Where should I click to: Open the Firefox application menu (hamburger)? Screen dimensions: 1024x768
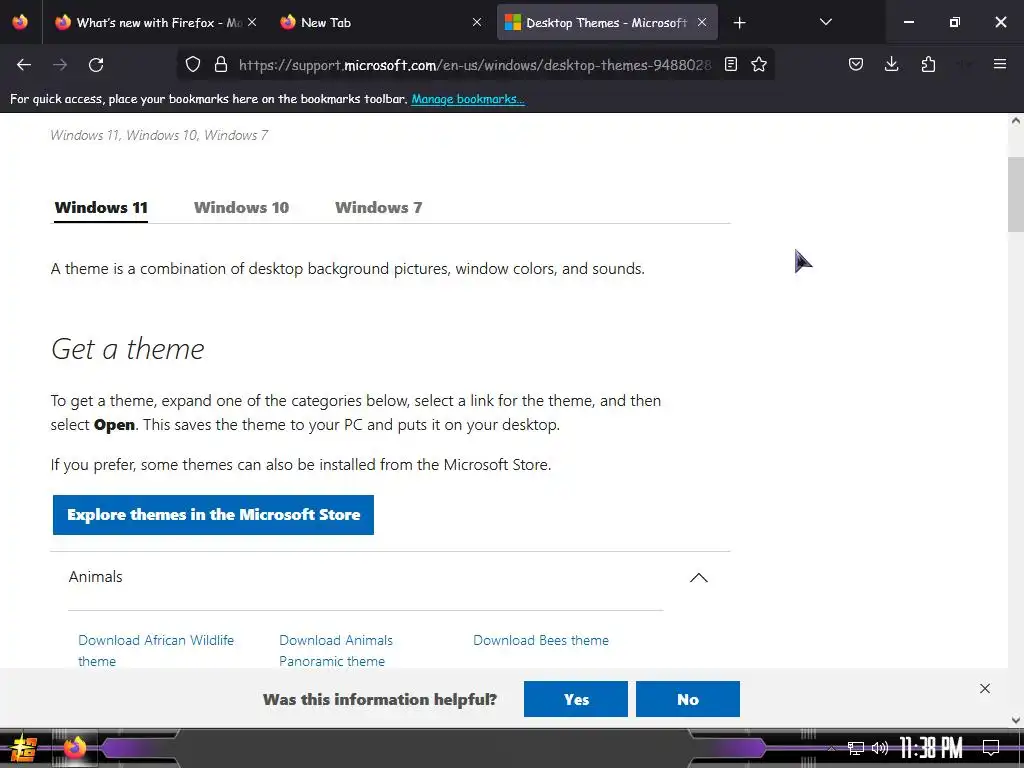tap(999, 64)
